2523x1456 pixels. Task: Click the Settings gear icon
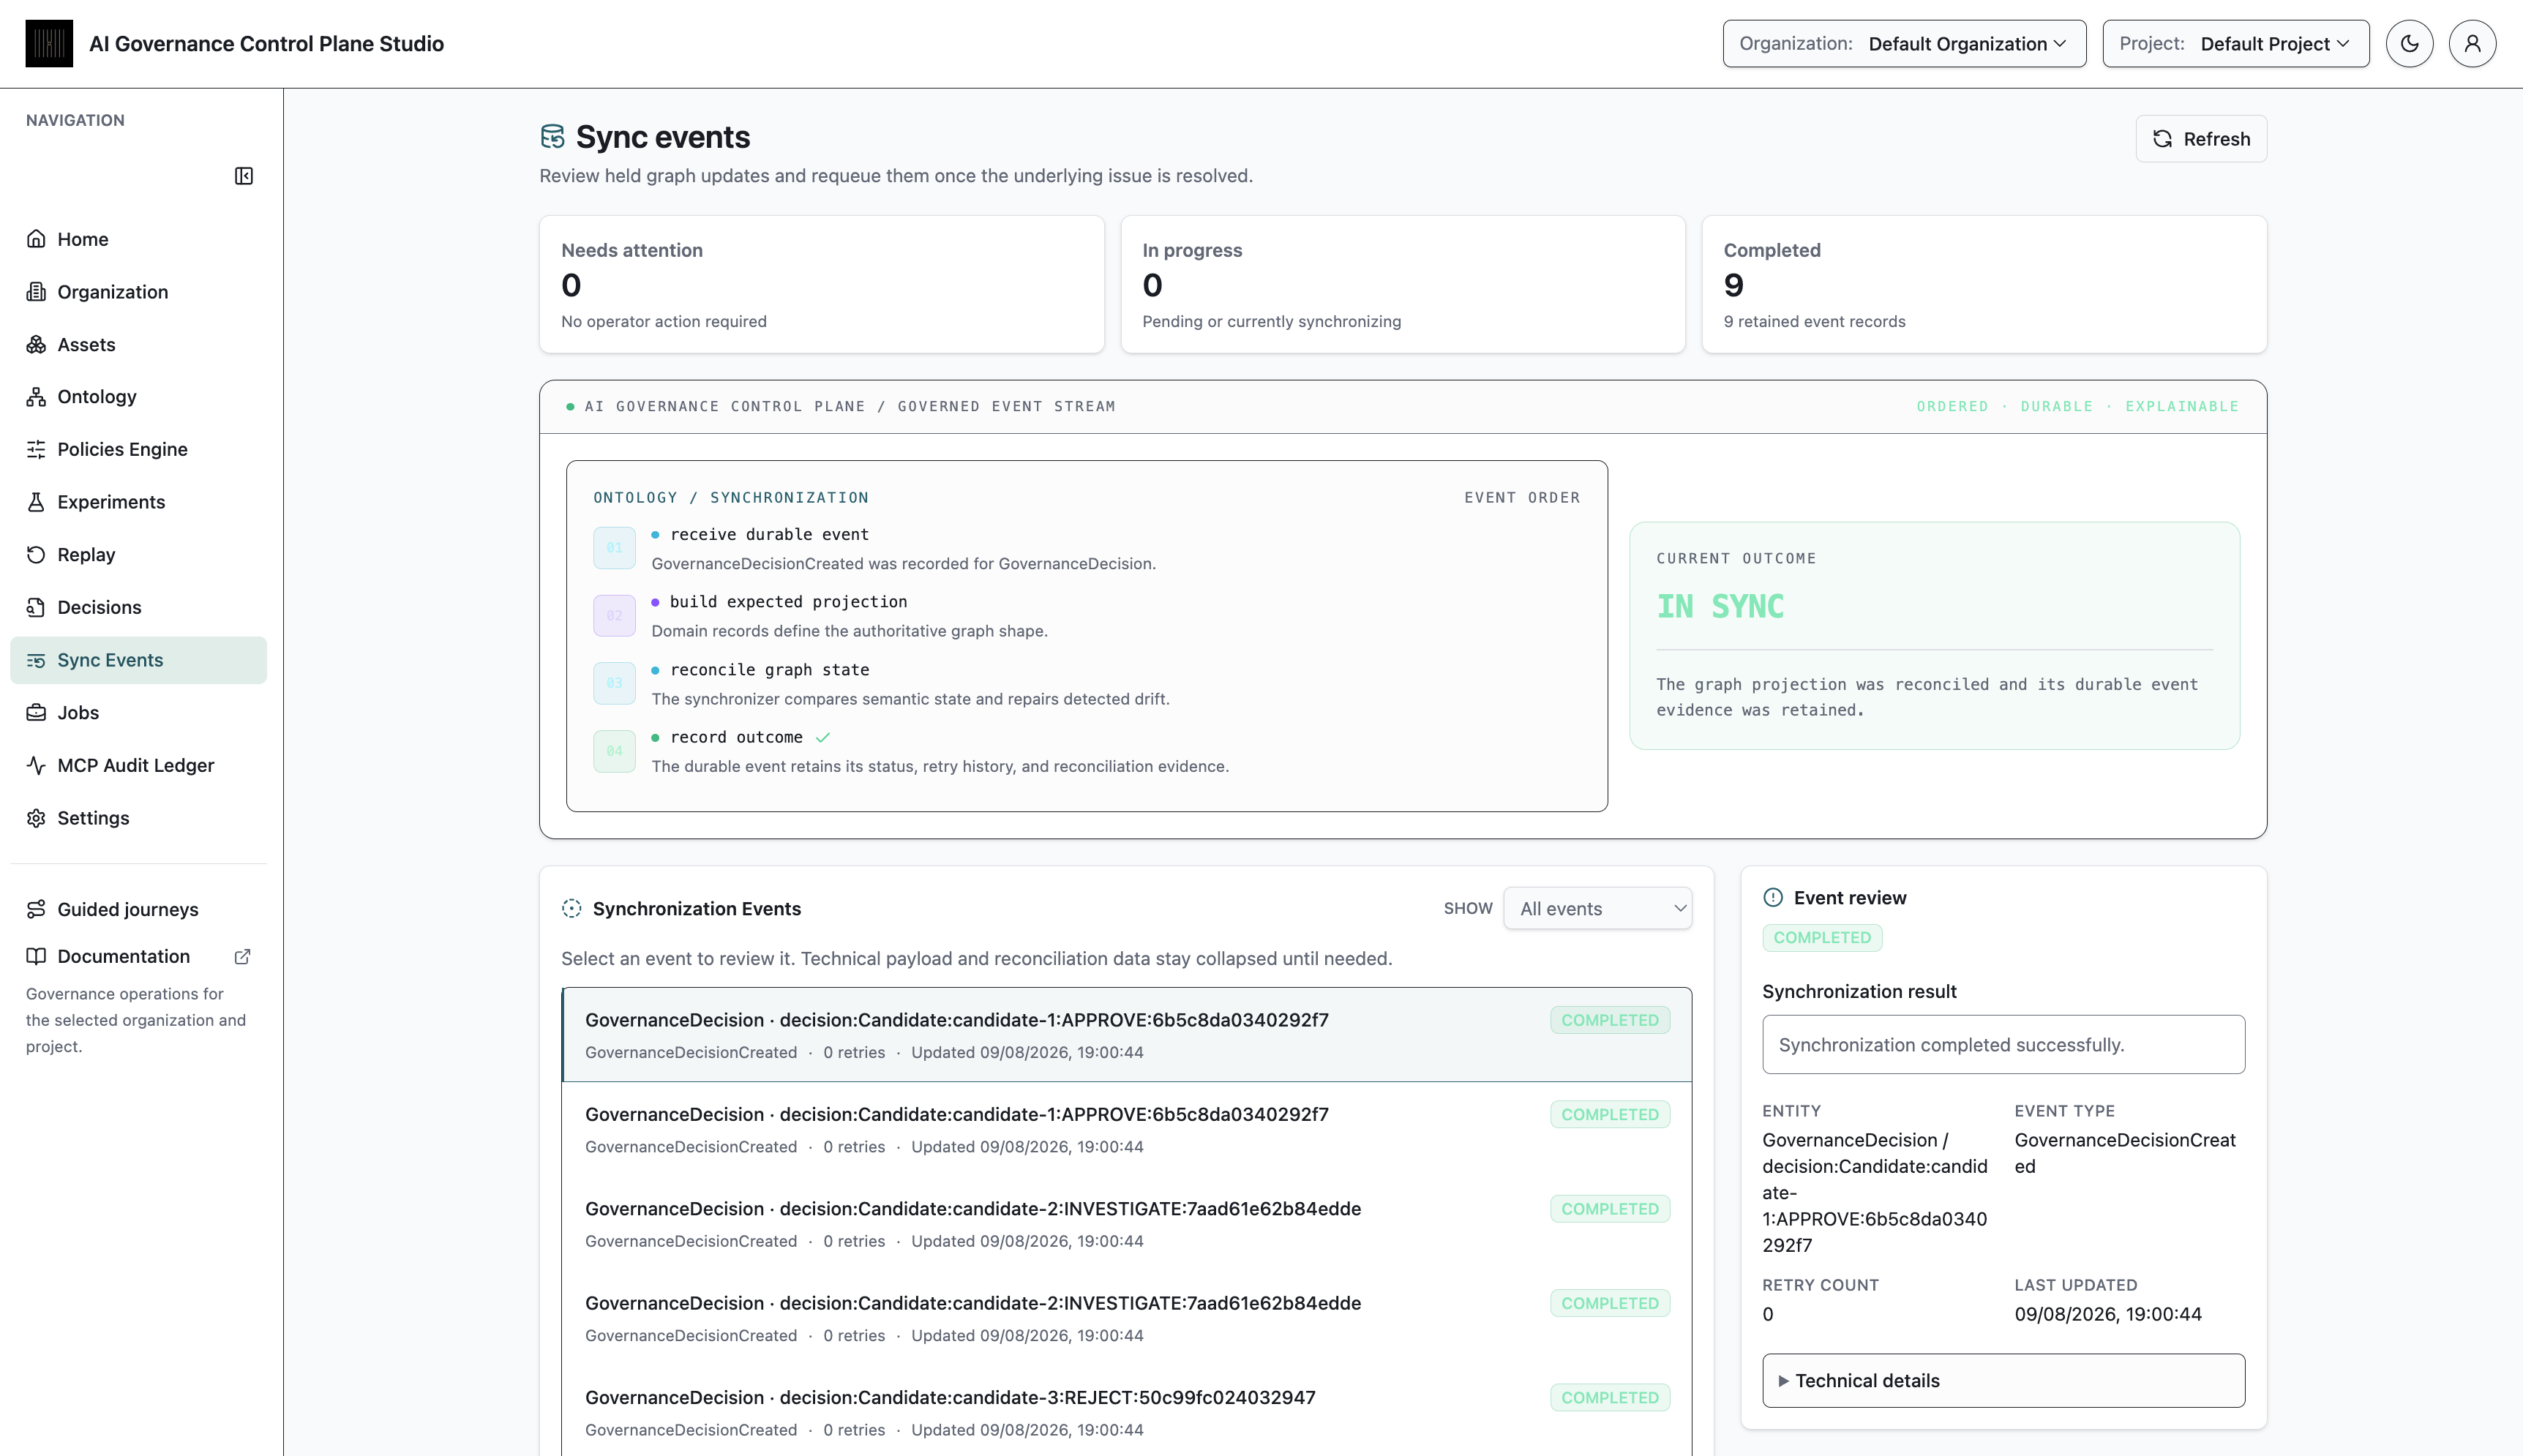point(36,818)
